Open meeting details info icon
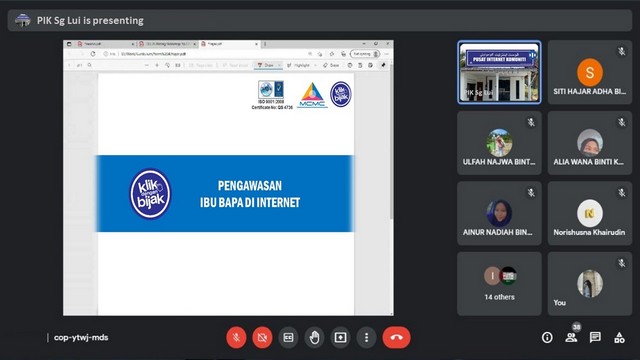 point(547,338)
